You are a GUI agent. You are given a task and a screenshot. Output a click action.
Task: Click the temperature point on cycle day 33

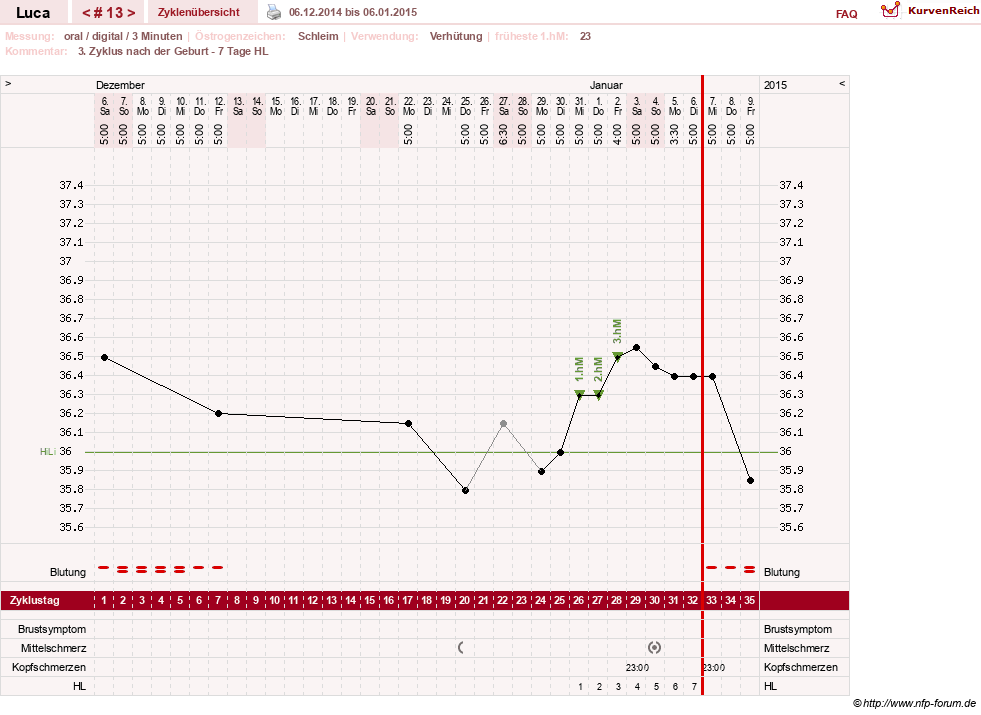point(712,377)
